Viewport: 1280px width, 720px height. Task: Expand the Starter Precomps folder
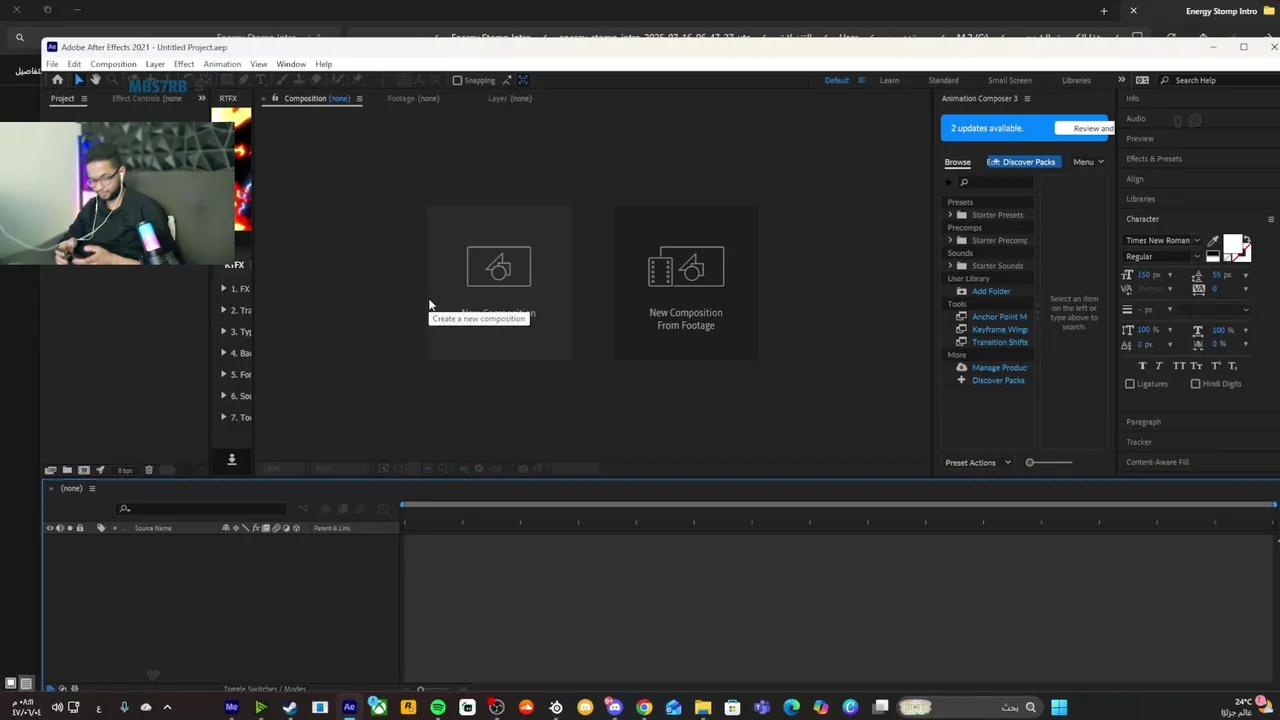coord(950,240)
